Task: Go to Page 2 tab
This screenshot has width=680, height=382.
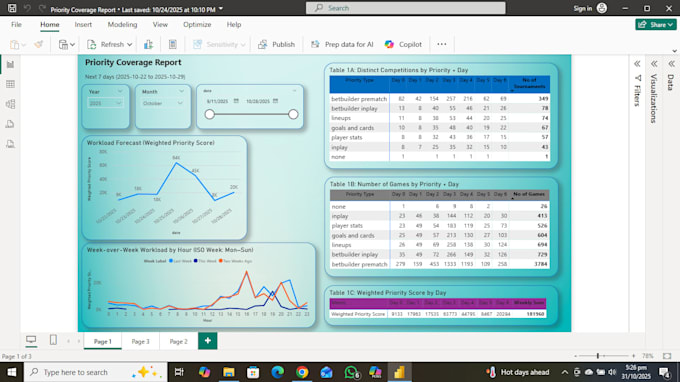Action: tap(178, 341)
